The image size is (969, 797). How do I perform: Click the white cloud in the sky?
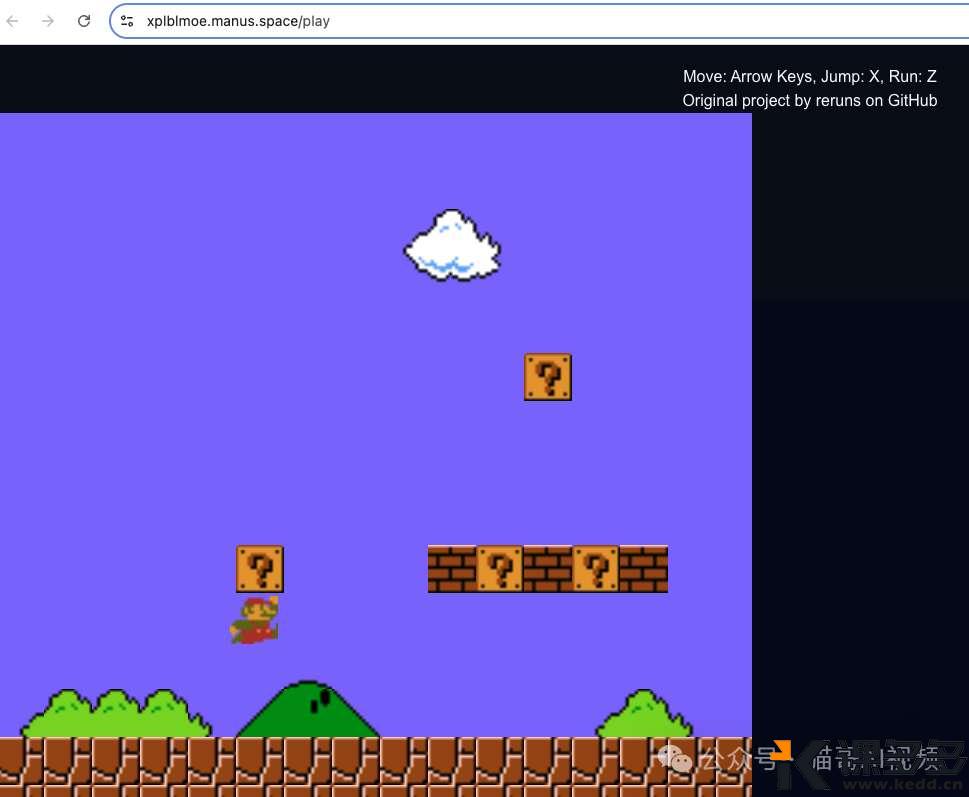pyautogui.click(x=452, y=245)
